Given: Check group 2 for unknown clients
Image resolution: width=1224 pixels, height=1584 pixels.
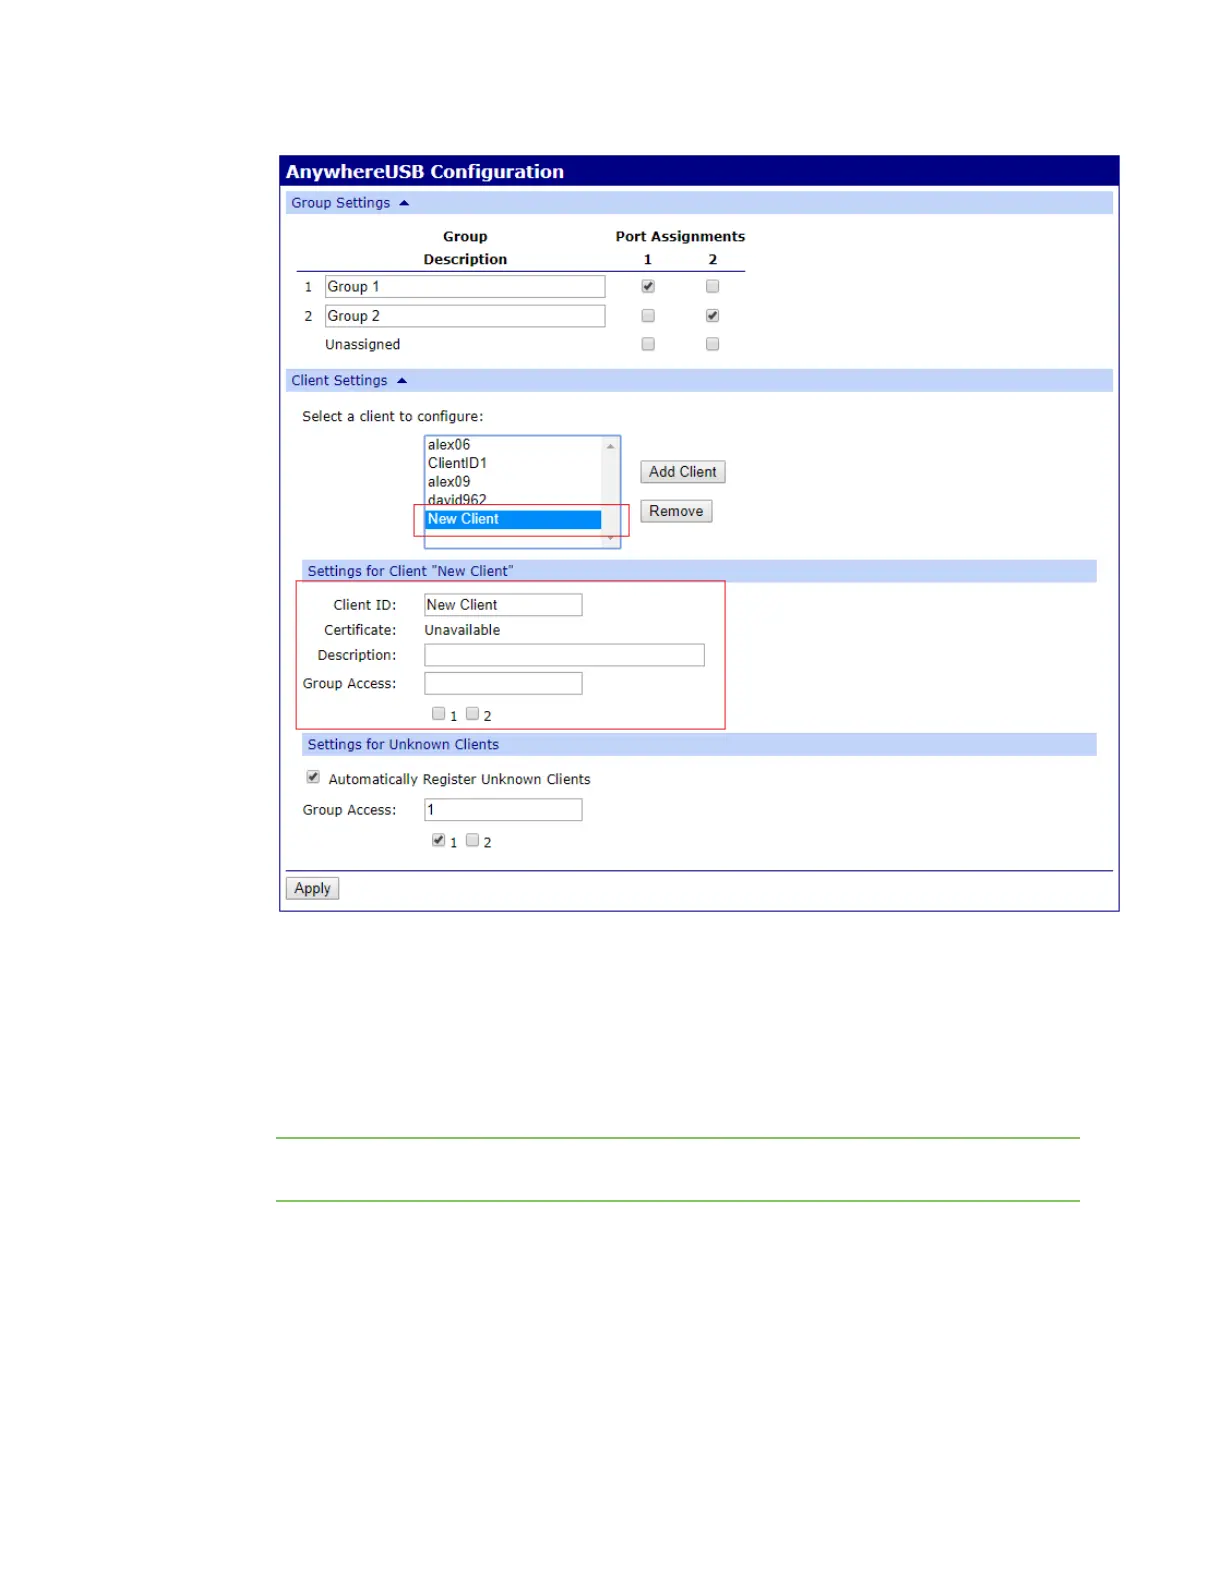Looking at the screenshot, I should tap(472, 840).
